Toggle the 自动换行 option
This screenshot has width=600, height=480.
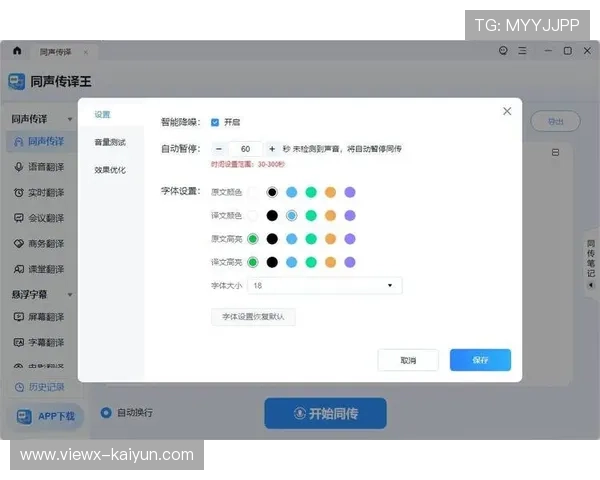(106, 413)
